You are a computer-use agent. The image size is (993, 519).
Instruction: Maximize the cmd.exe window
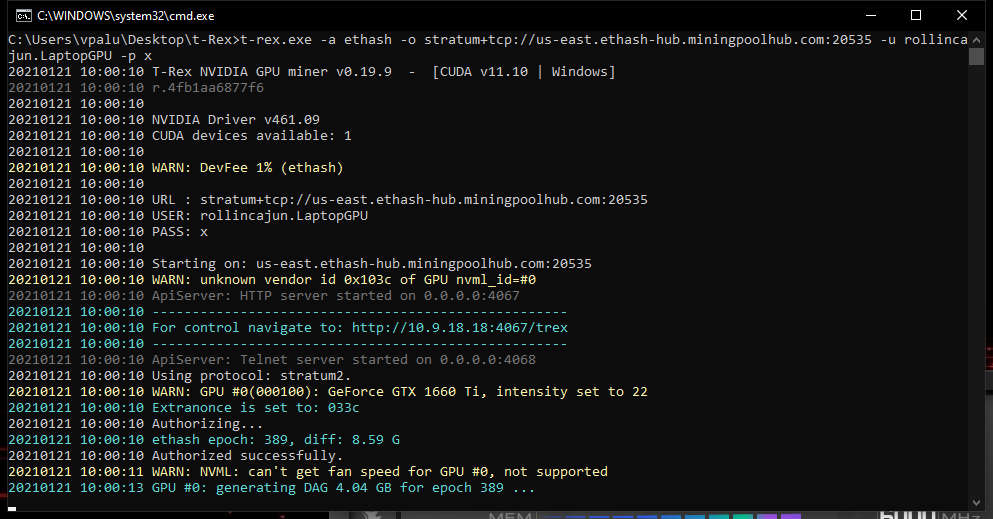916,15
